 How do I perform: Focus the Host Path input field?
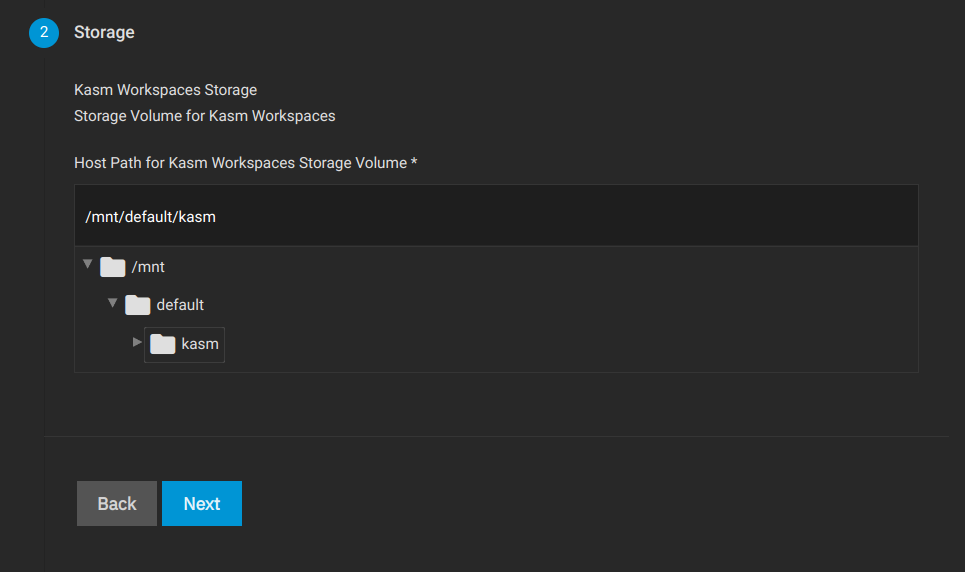pyautogui.click(x=496, y=216)
